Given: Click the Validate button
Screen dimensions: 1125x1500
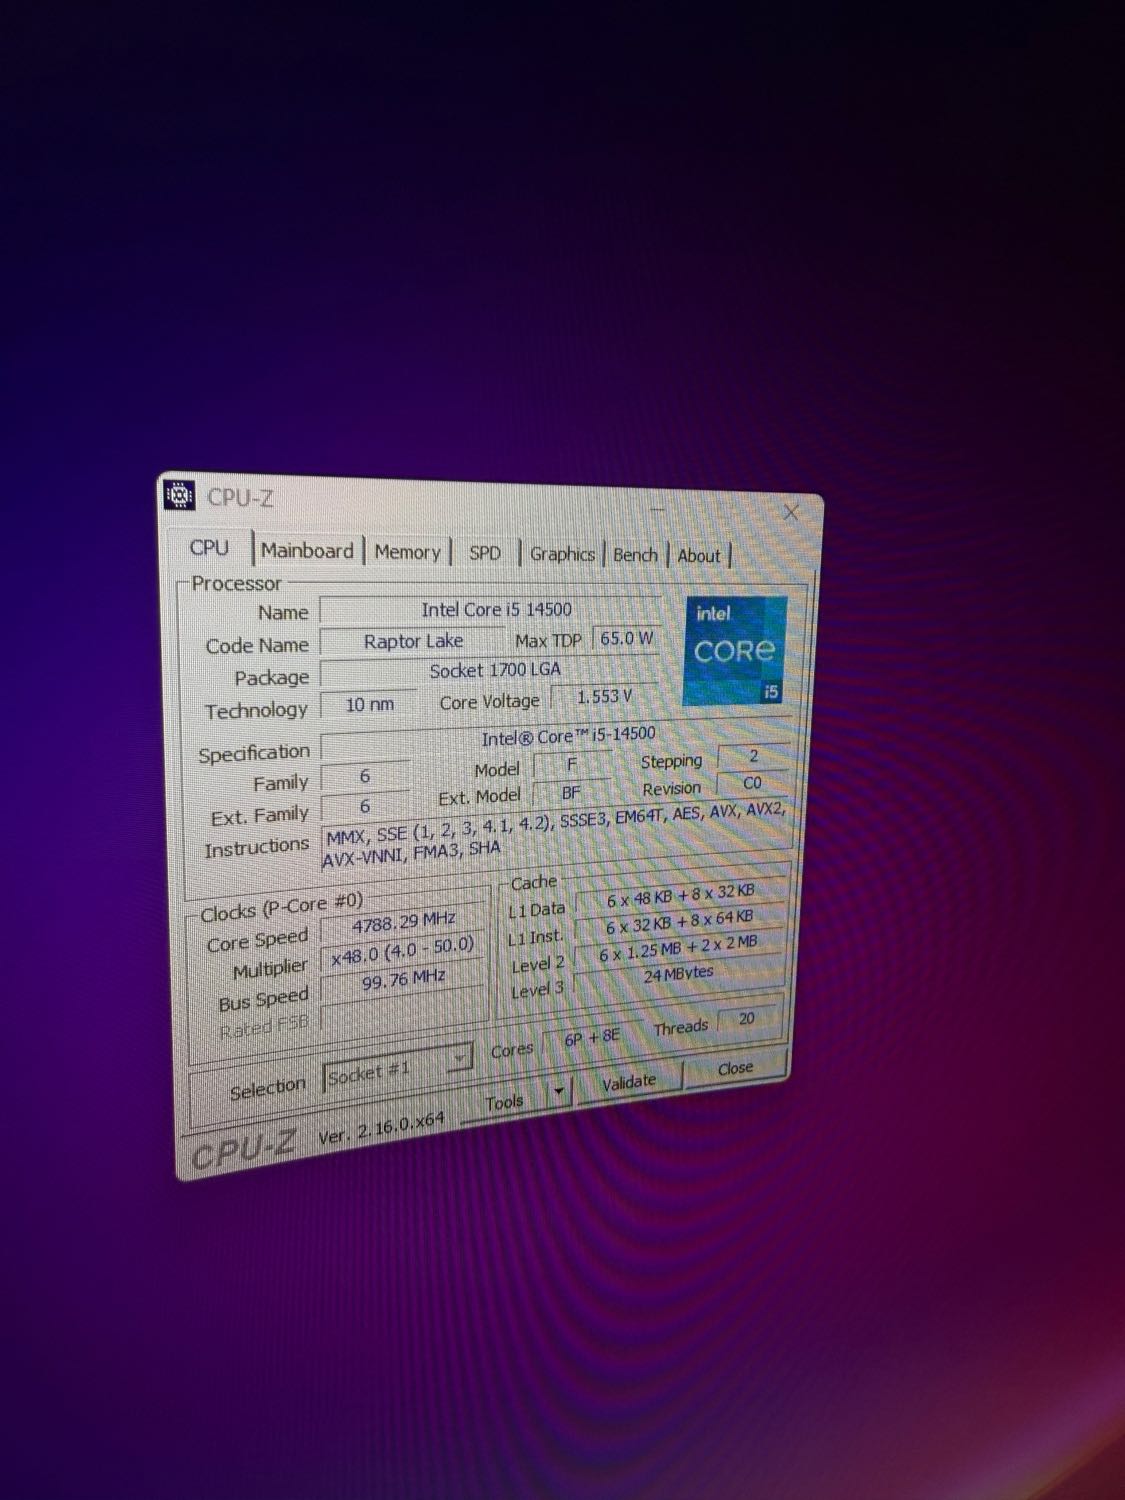Looking at the screenshot, I should (629, 1082).
